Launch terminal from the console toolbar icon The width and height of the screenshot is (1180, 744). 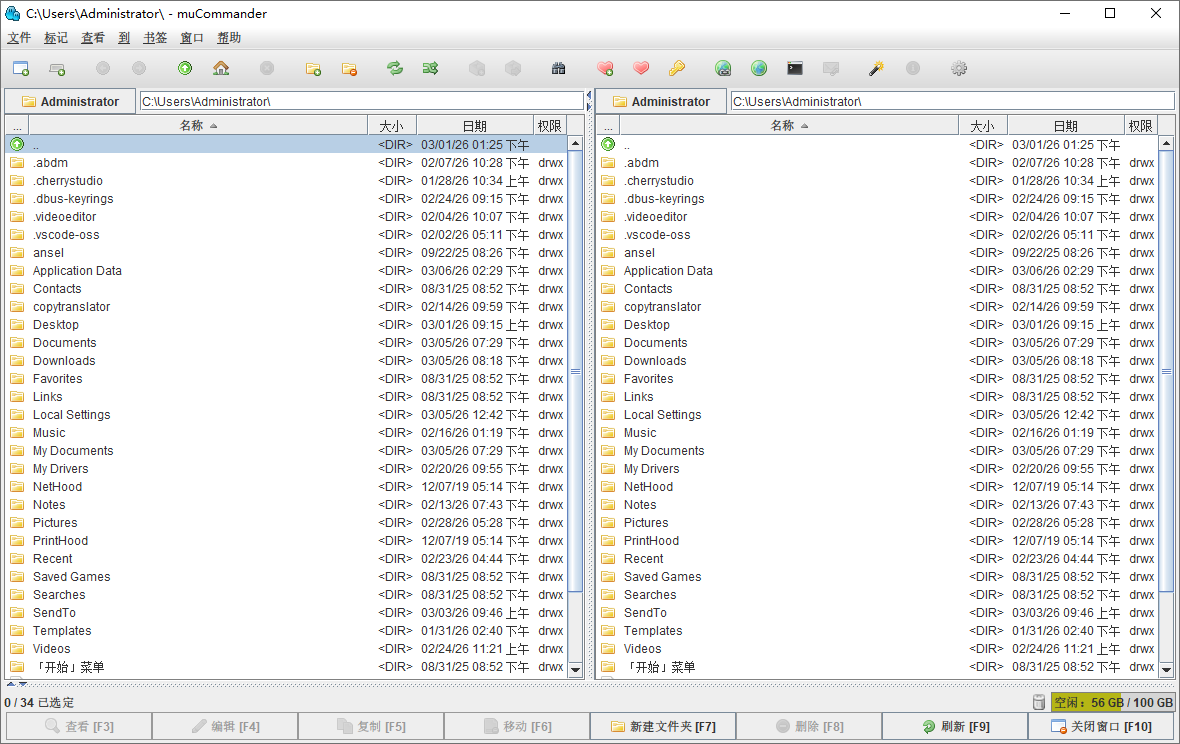point(794,68)
